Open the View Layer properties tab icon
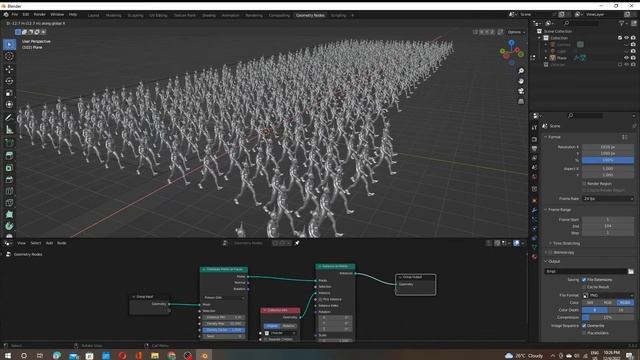The image size is (640, 360). (534, 158)
